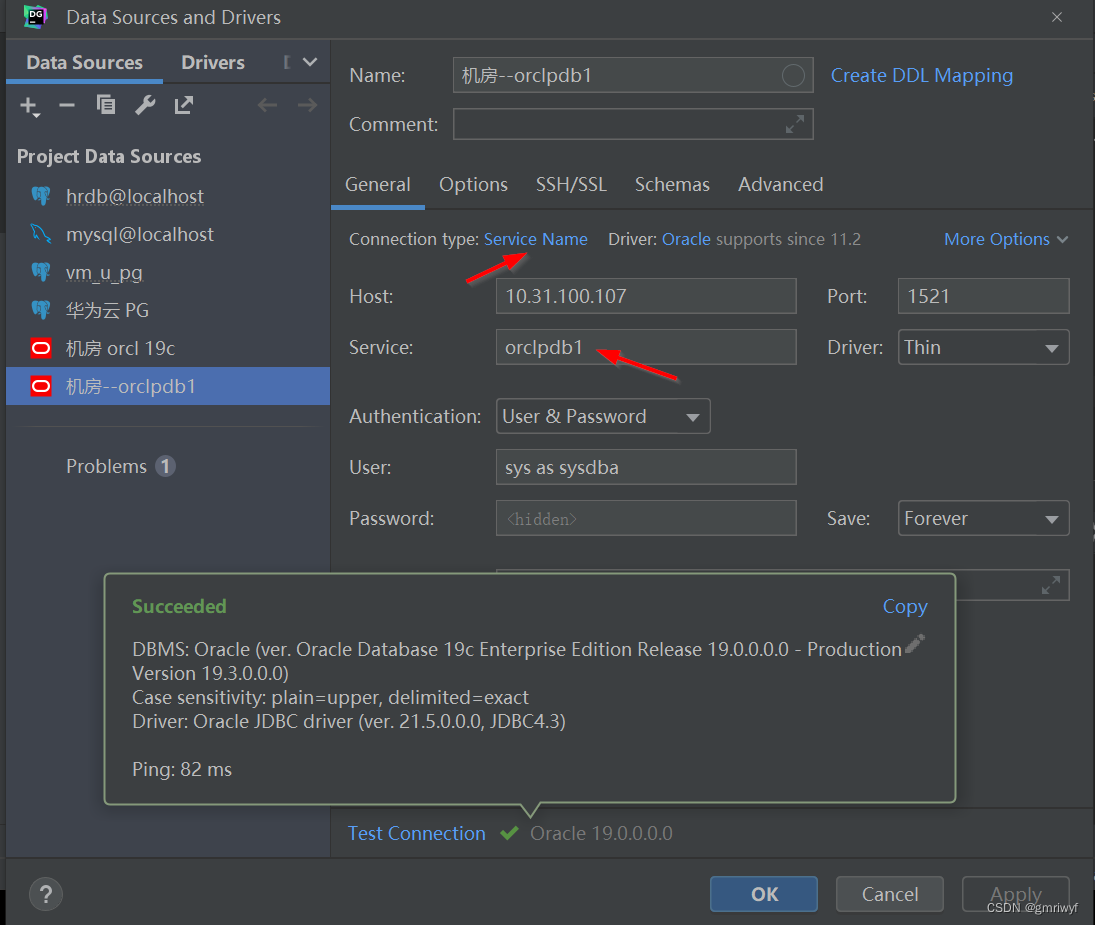Click the Oracle 19.0.0.0.0 status text
This screenshot has height=925, width=1095.
[x=601, y=834]
